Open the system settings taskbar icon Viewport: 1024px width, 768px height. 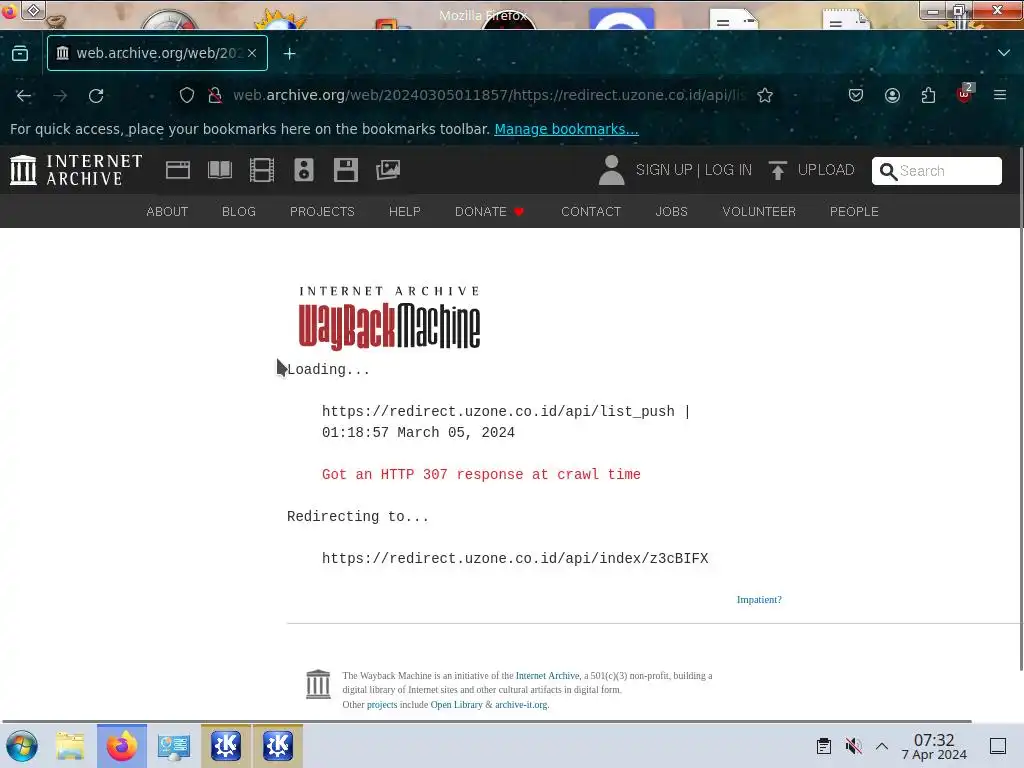(174, 746)
